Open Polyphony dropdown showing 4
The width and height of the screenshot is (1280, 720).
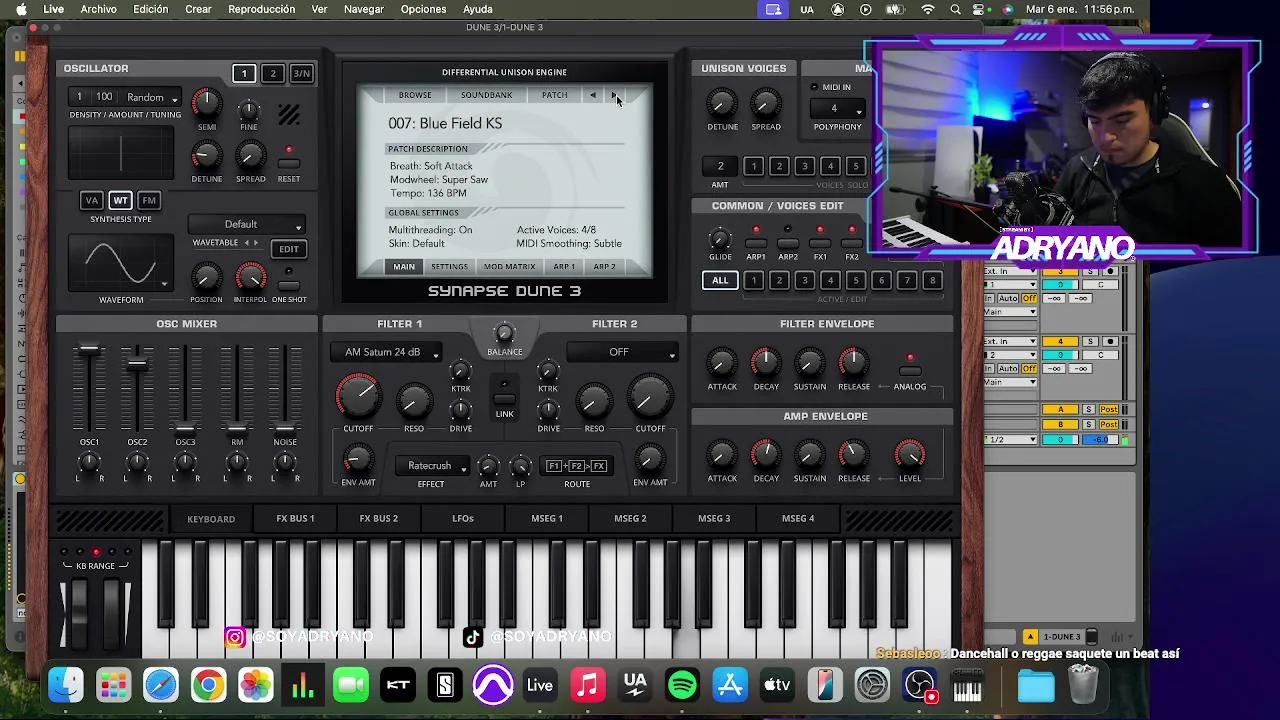pos(837,108)
